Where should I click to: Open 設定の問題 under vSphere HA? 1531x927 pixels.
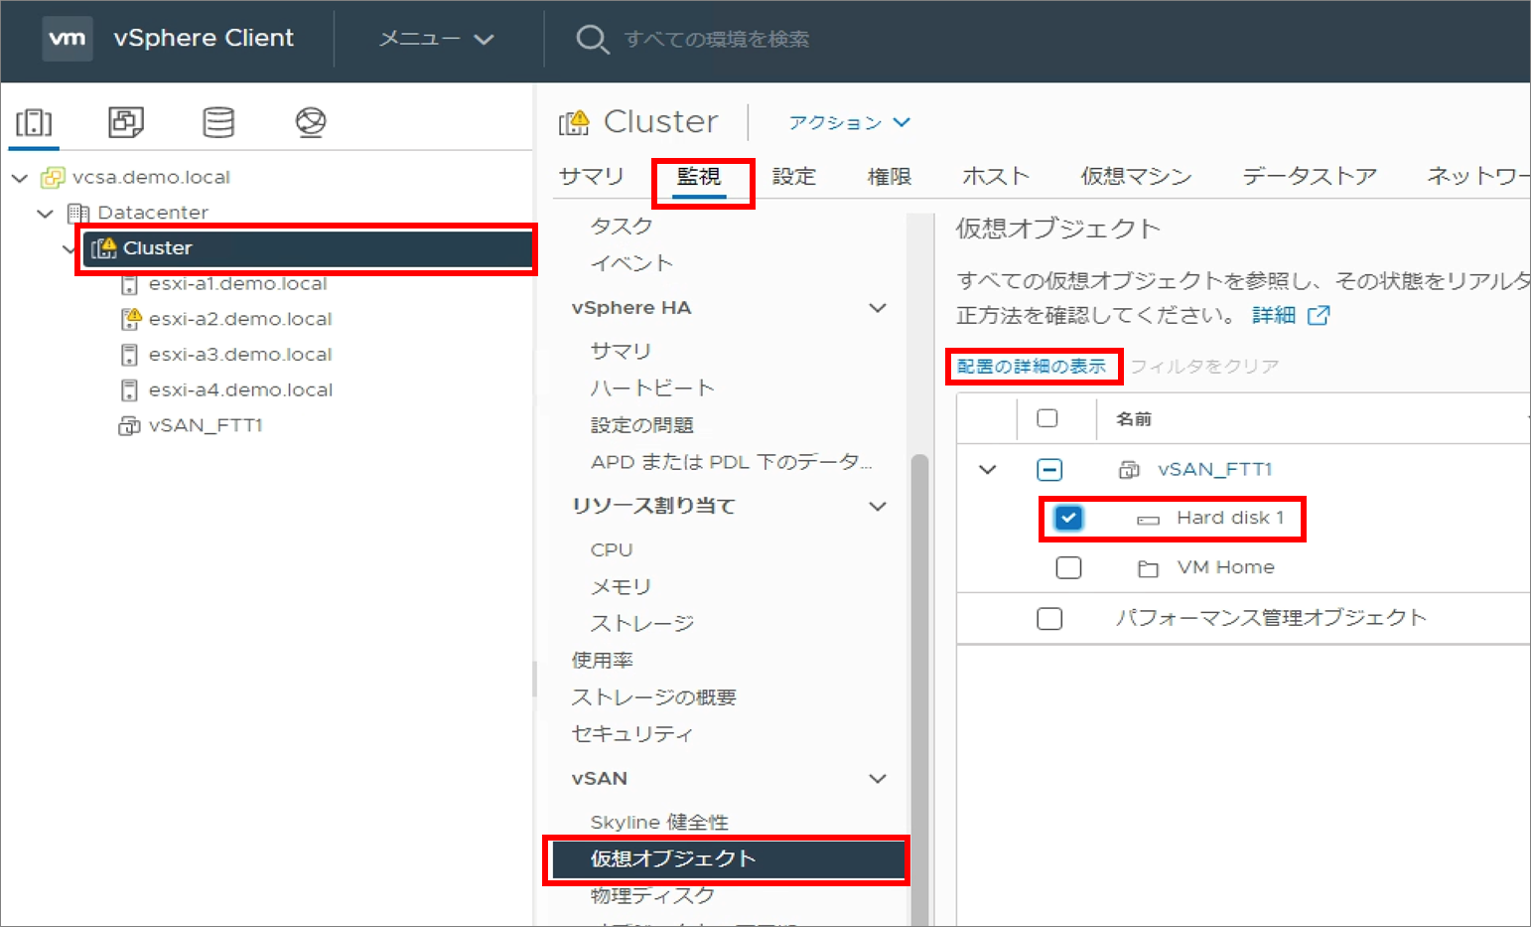642,425
